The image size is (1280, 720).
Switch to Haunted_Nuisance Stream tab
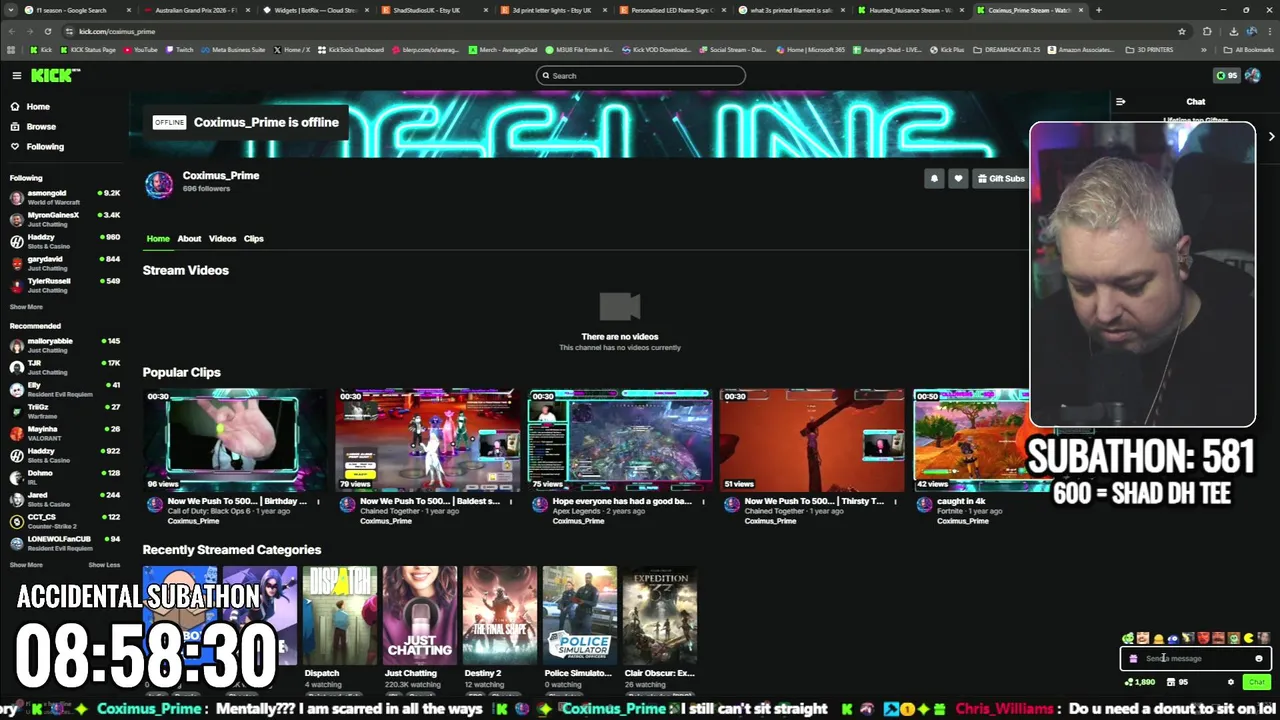pyautogui.click(x=910, y=10)
